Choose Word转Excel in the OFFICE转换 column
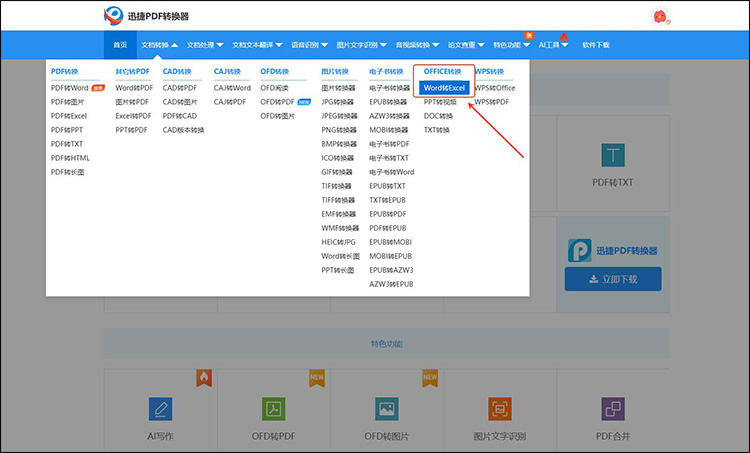750x453 pixels. (444, 88)
